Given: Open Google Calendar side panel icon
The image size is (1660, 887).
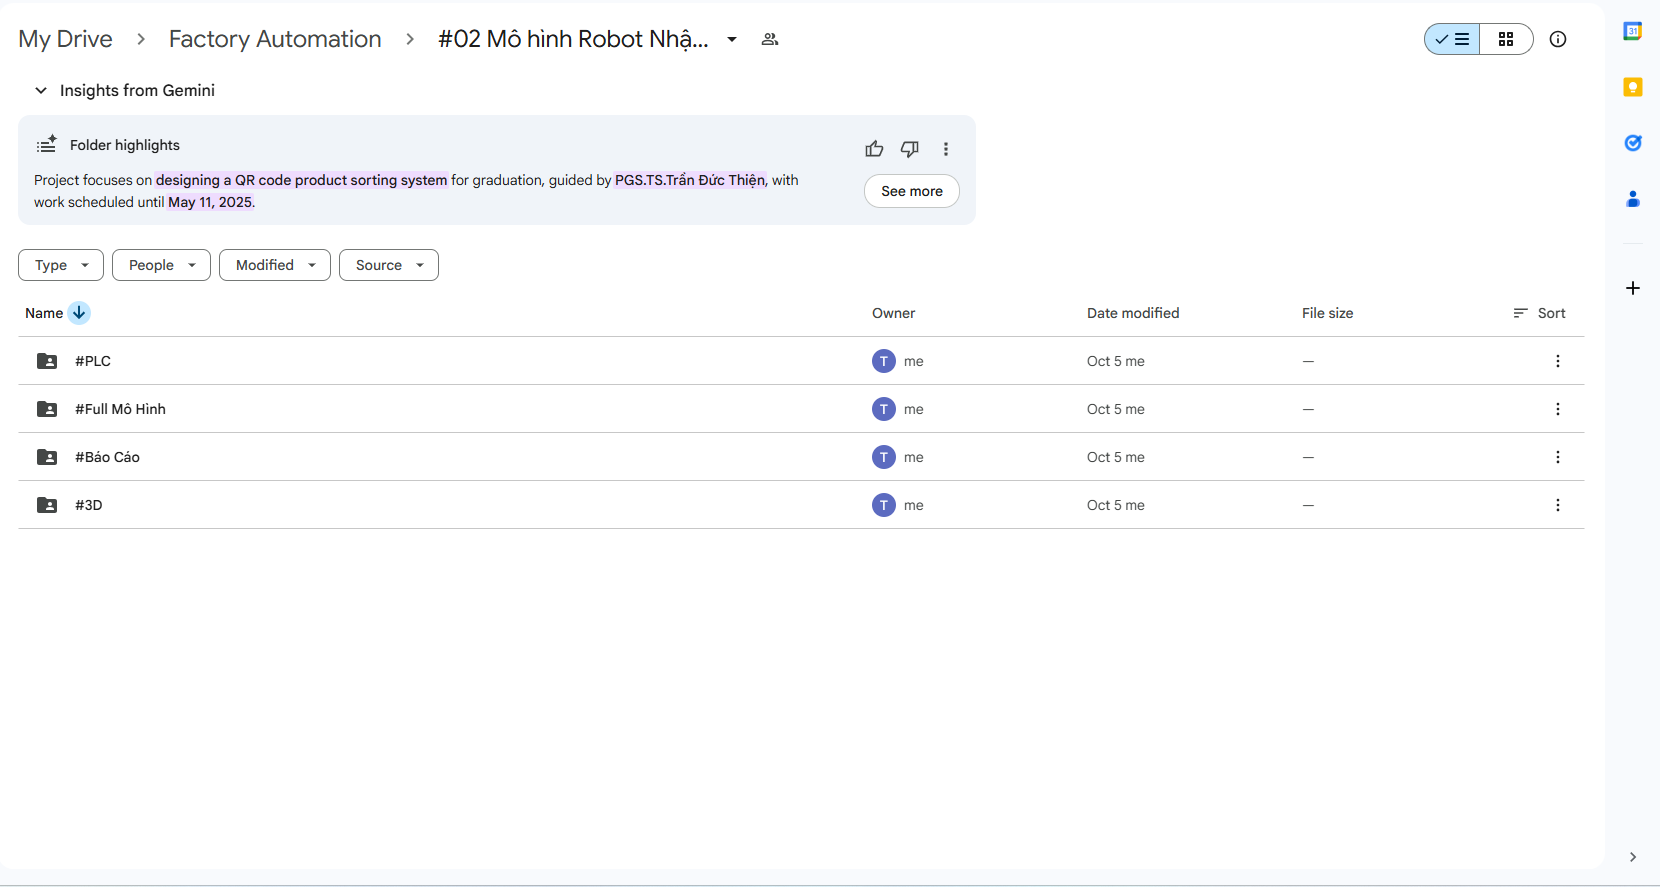Looking at the screenshot, I should point(1632,31).
